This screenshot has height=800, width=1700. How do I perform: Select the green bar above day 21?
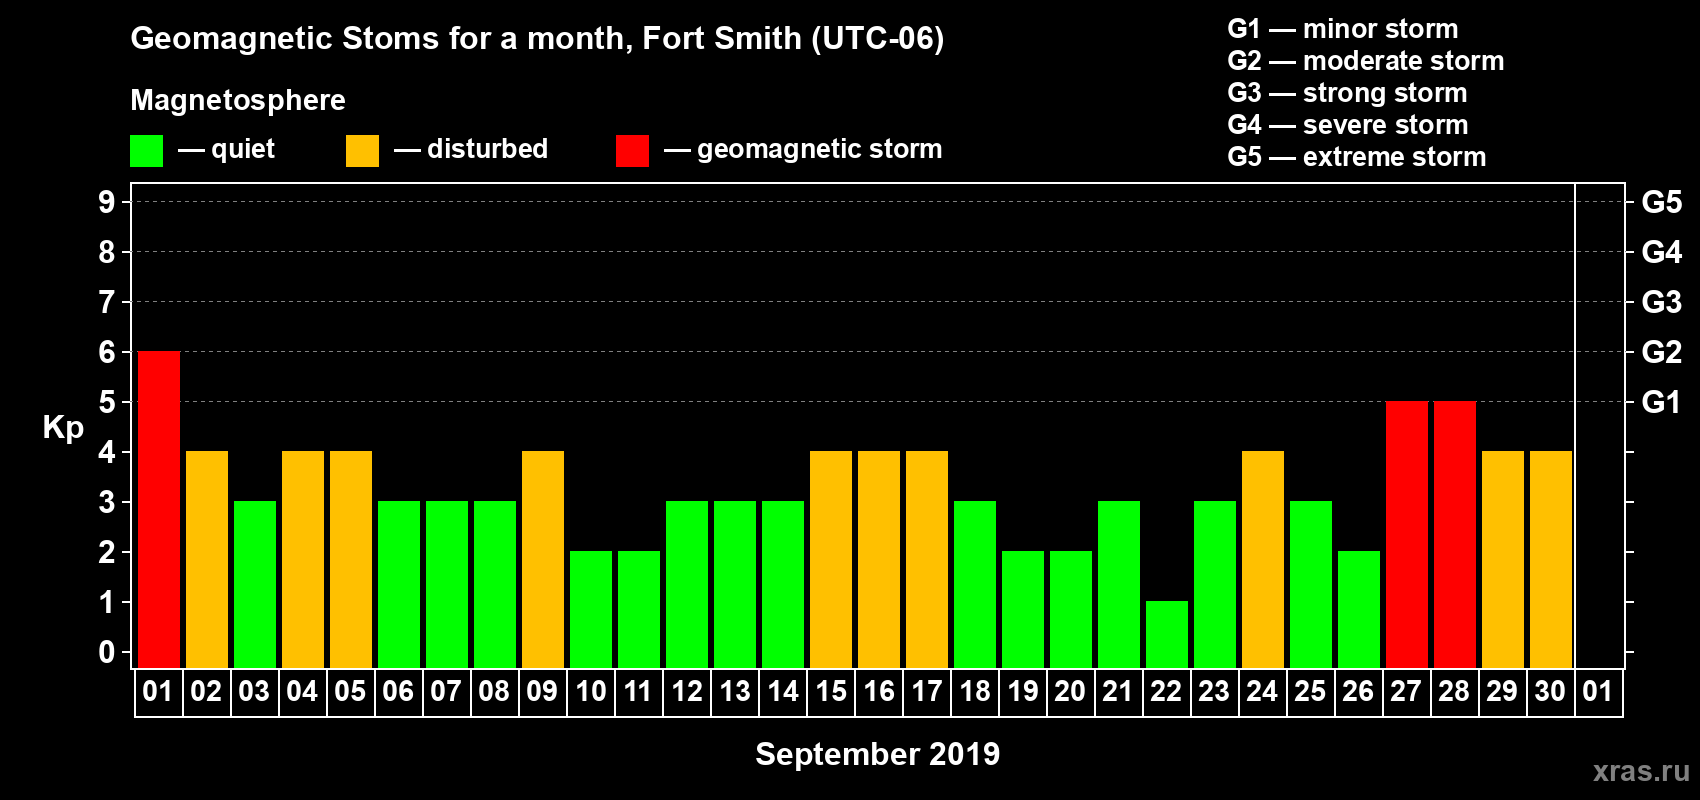point(1119,585)
